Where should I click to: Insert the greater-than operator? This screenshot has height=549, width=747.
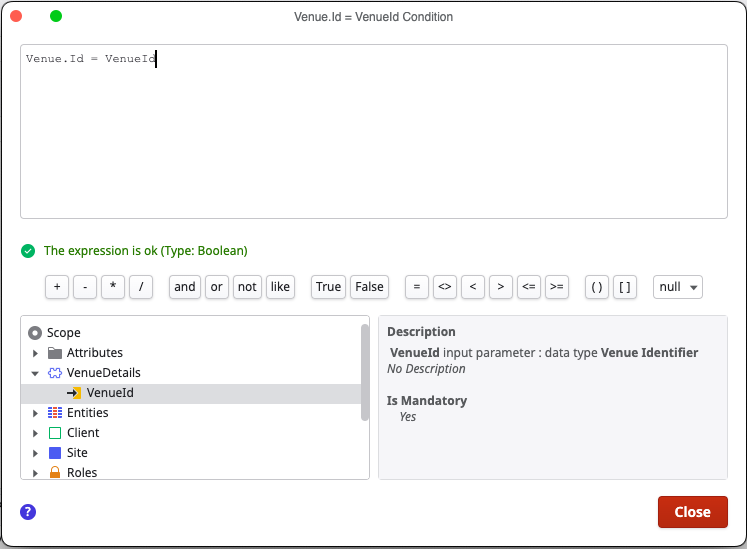pyautogui.click(x=501, y=287)
